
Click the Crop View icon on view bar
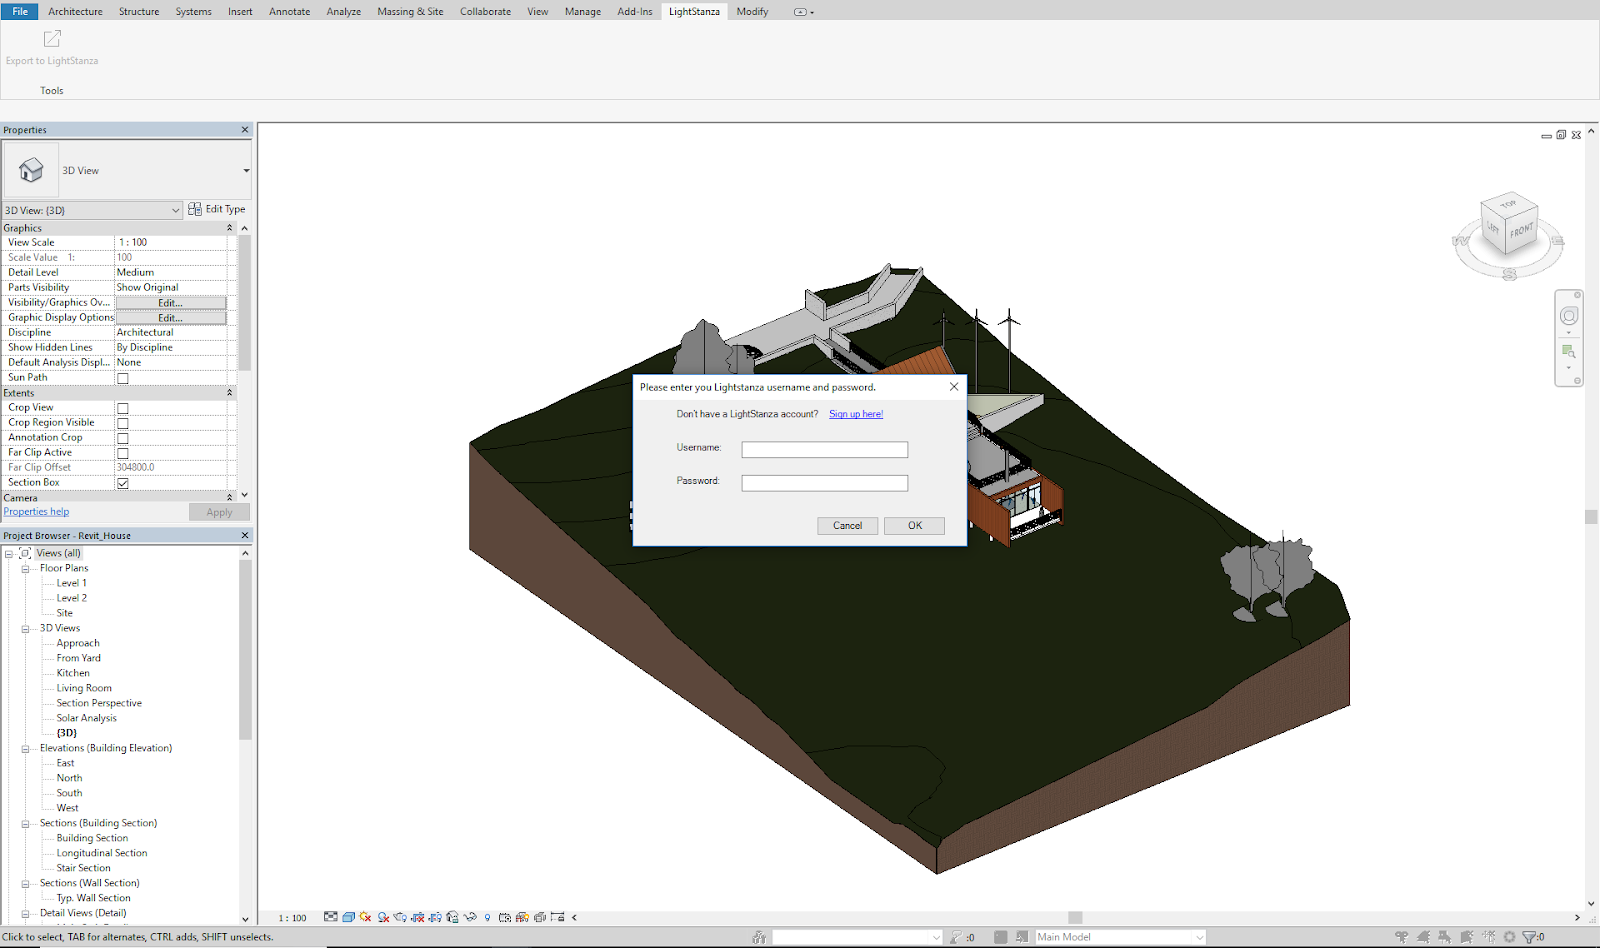pyautogui.click(x=418, y=917)
